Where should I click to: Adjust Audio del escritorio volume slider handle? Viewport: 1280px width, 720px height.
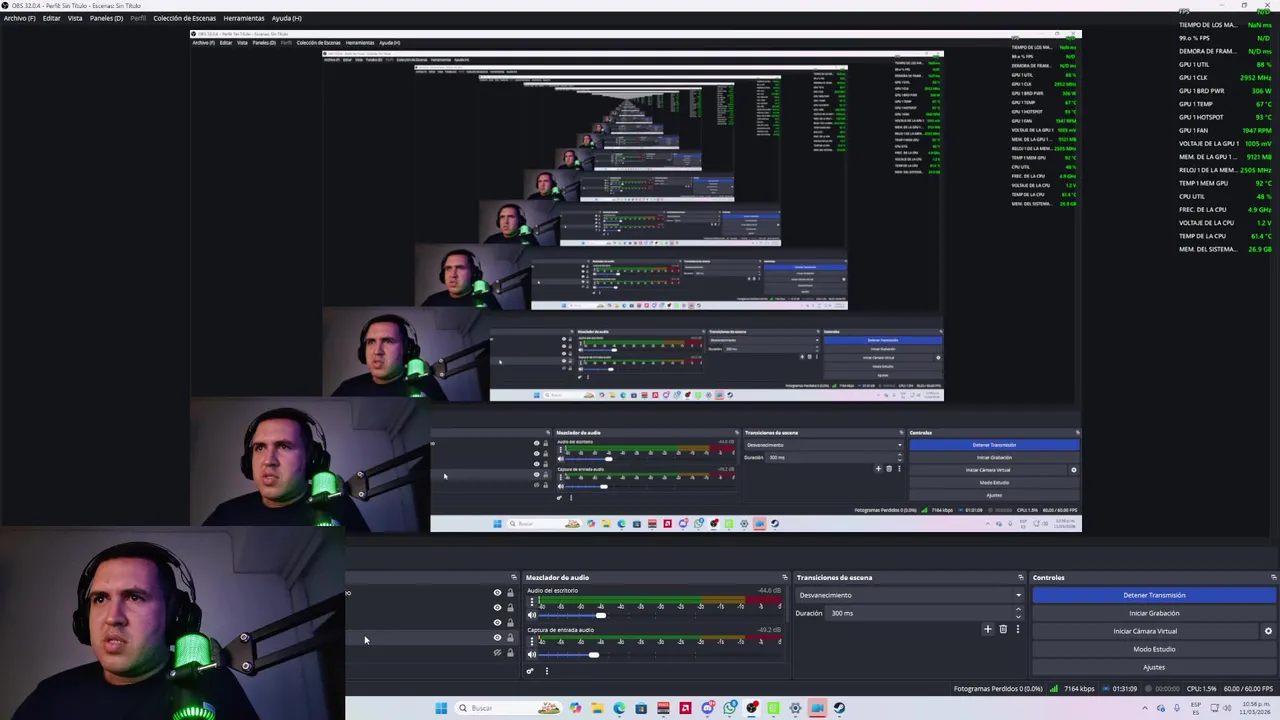(601, 615)
